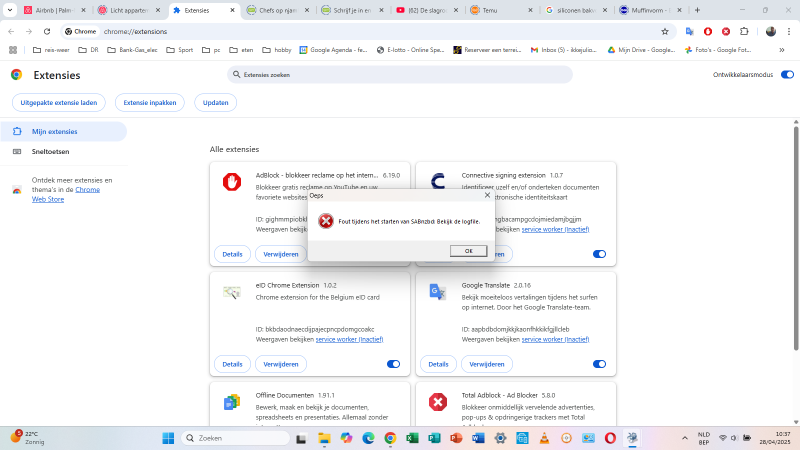Bookmark this page with the star icon
Viewport: 800px width, 450px height.
(x=665, y=32)
